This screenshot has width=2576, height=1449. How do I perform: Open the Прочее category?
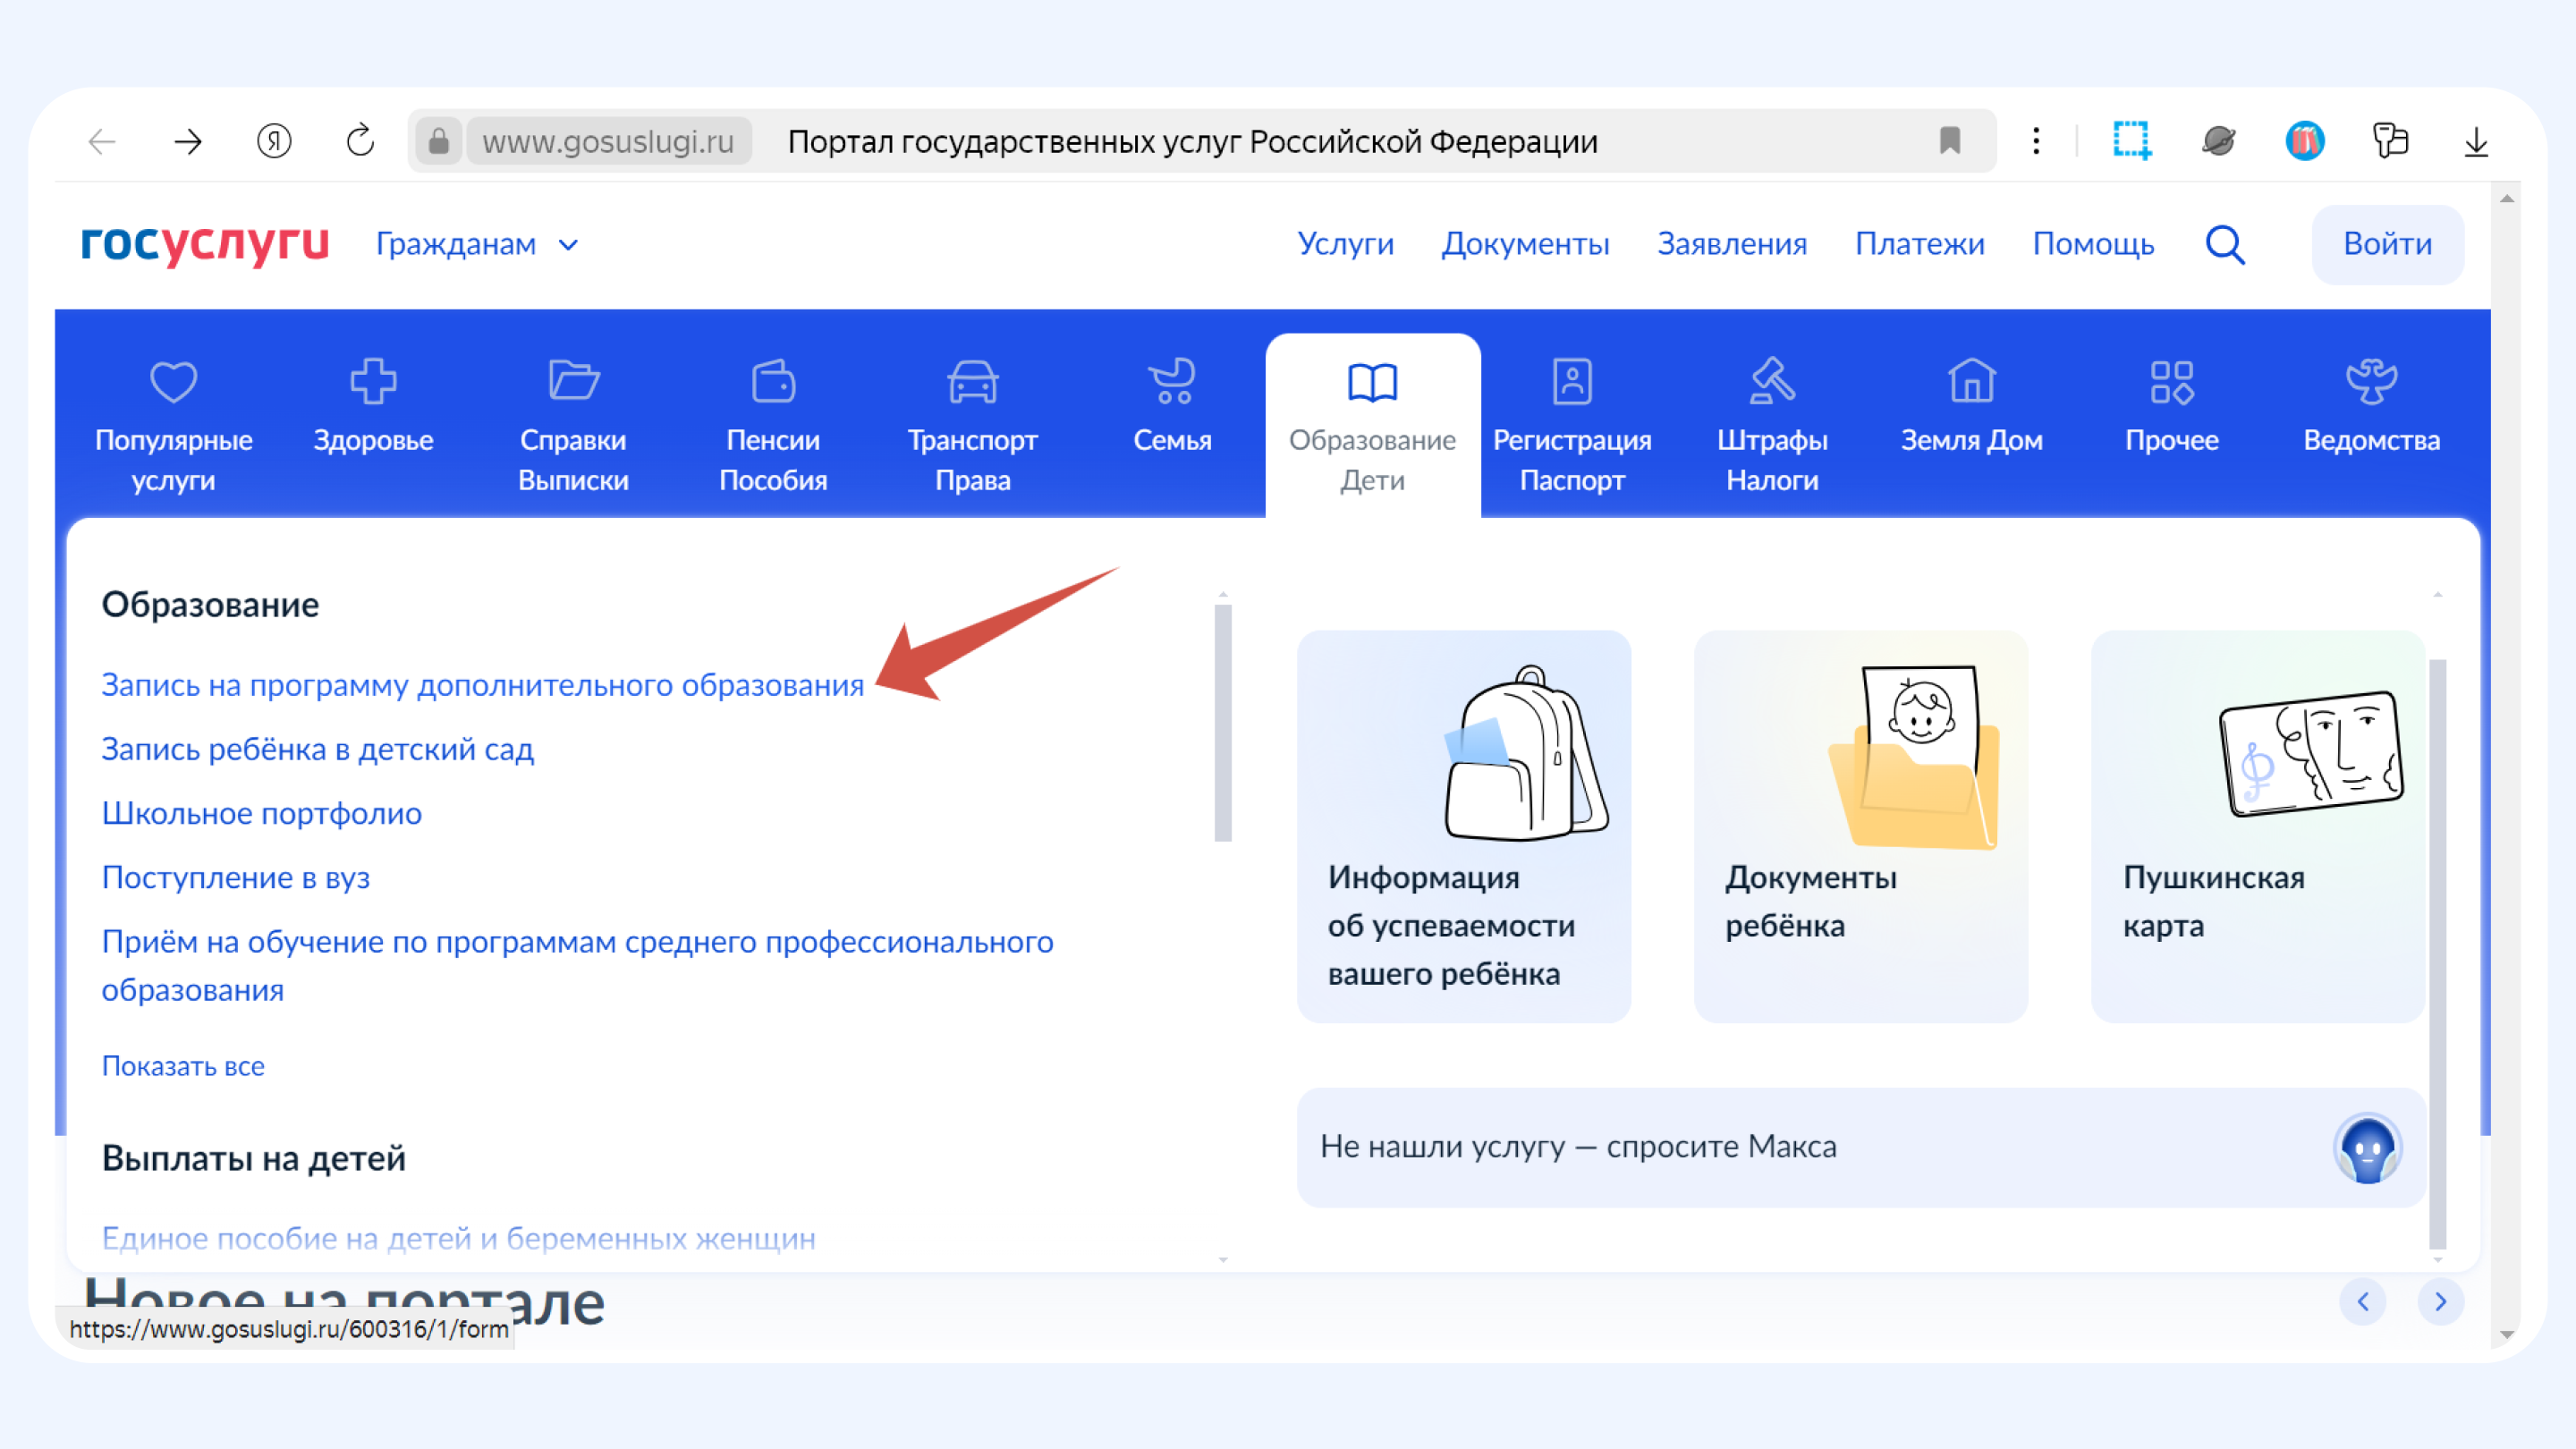[x=2171, y=408]
